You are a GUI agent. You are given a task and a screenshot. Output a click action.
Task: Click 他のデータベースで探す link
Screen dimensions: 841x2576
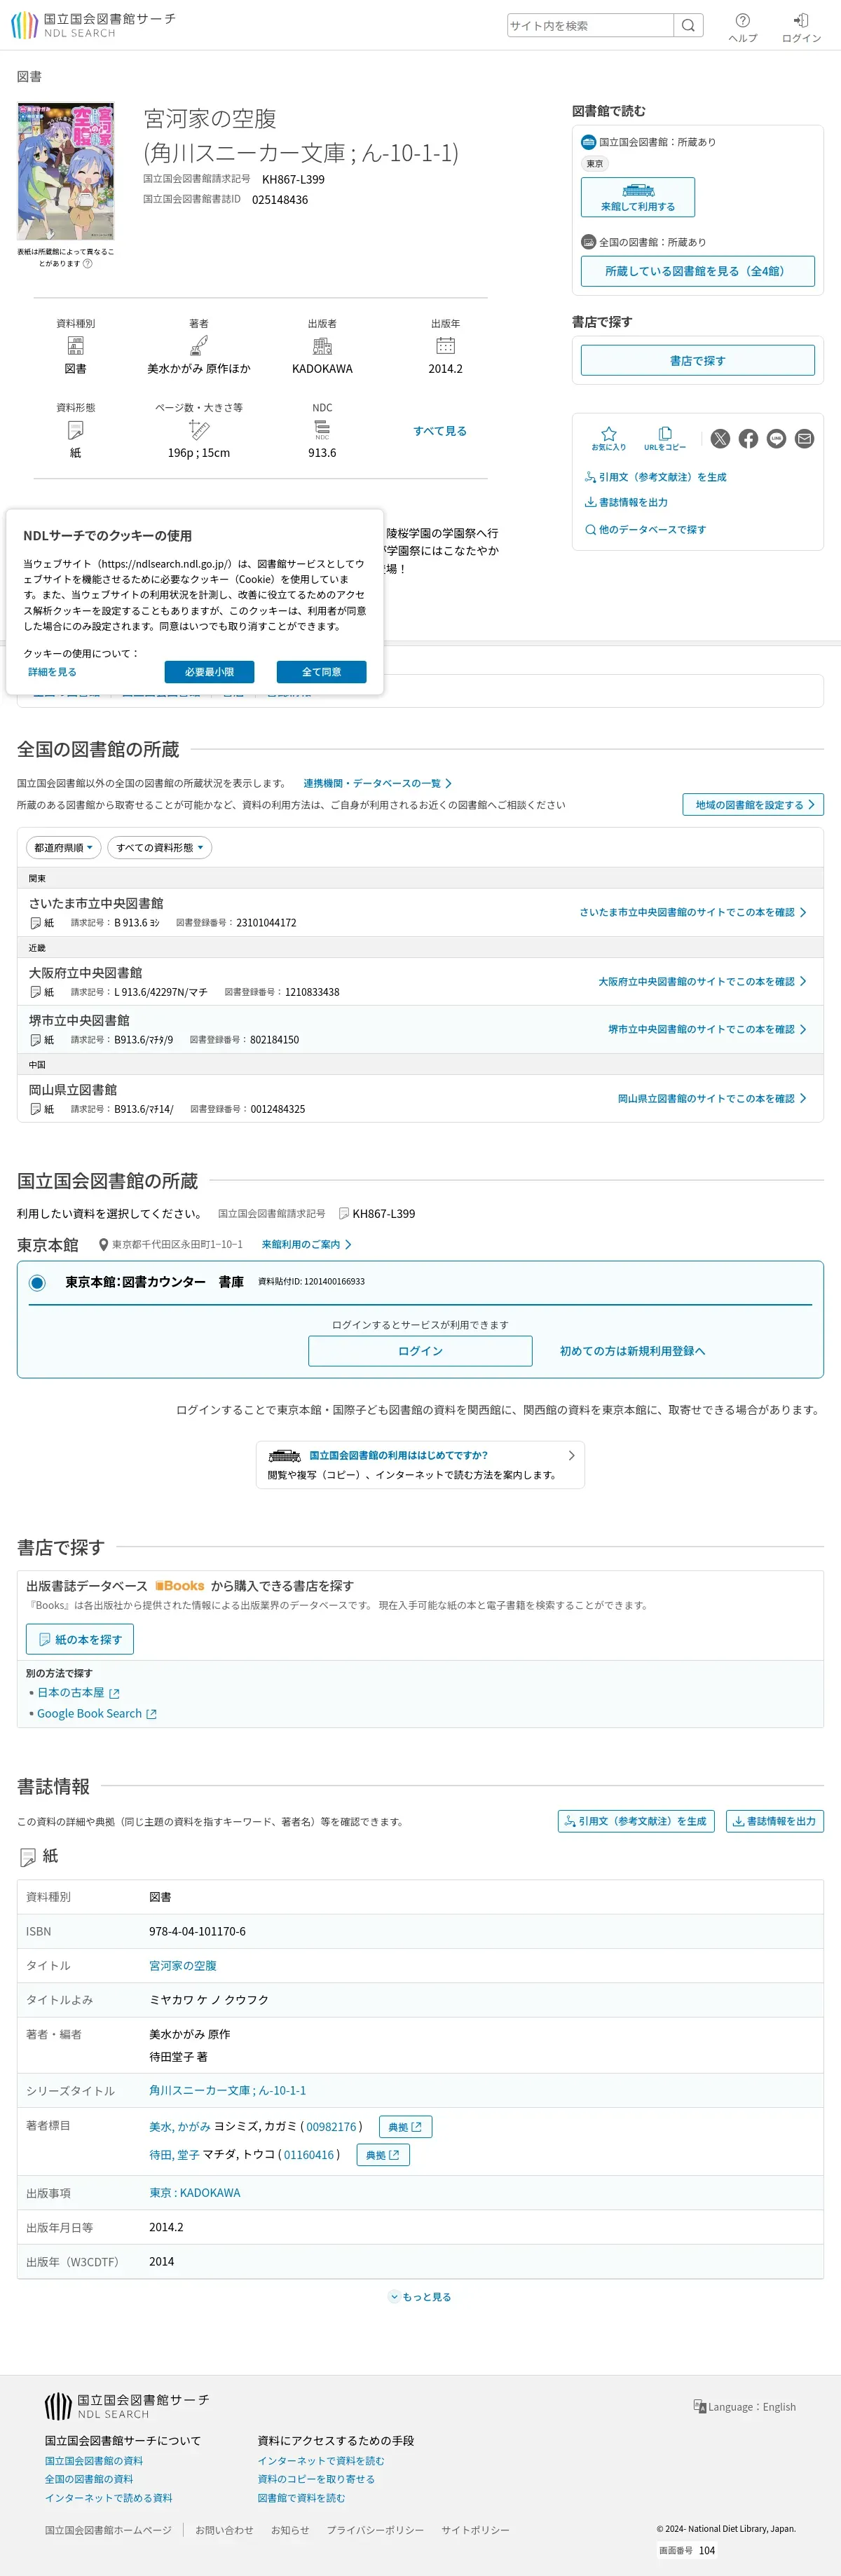click(x=646, y=529)
